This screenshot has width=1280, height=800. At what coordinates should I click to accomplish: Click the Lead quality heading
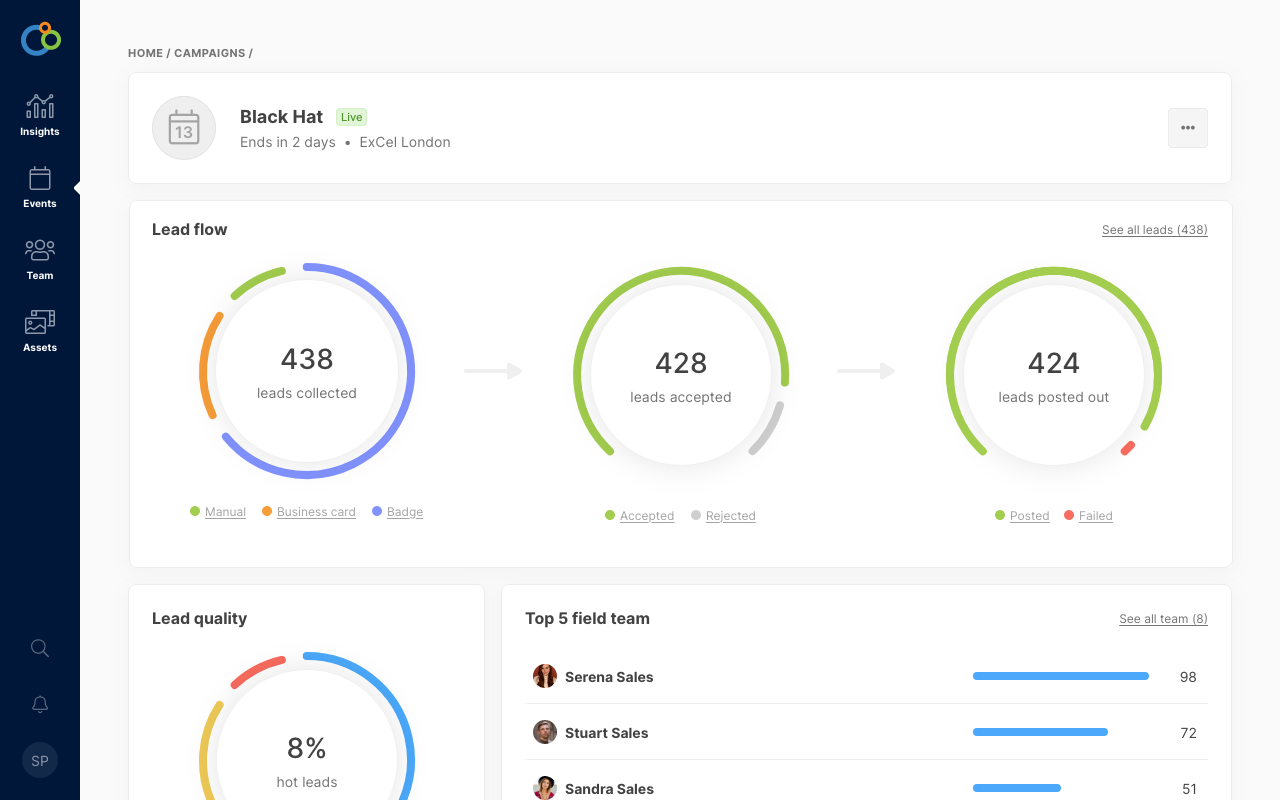199,619
